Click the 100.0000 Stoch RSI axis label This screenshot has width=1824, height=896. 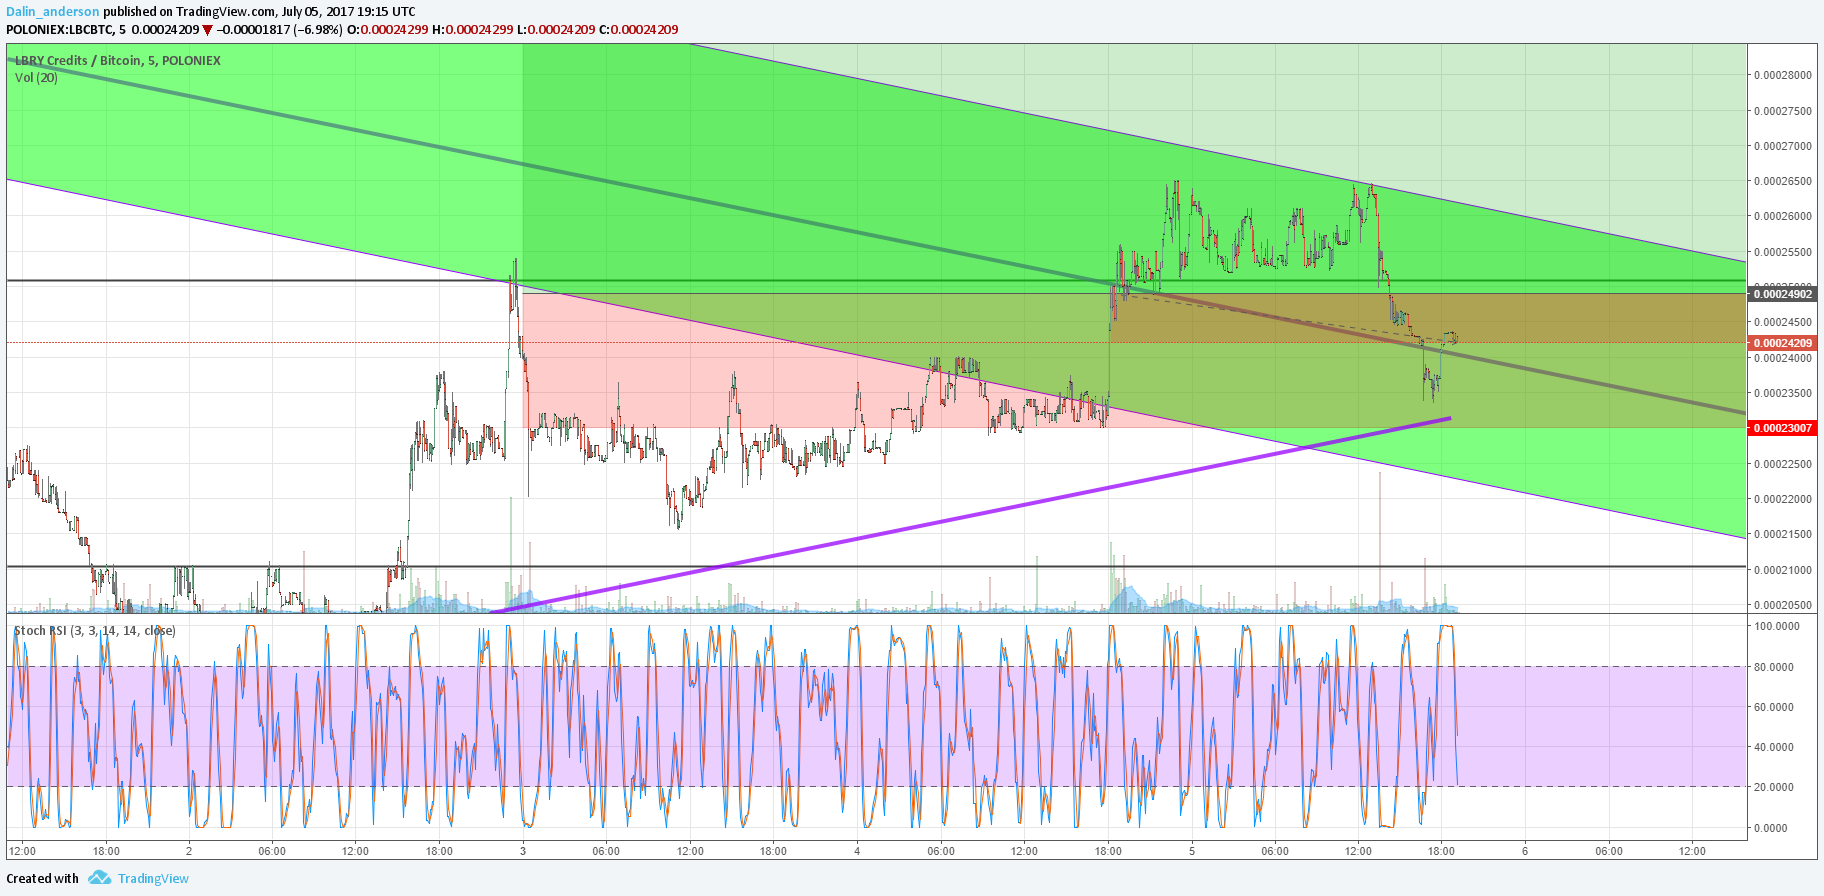[x=1777, y=626]
